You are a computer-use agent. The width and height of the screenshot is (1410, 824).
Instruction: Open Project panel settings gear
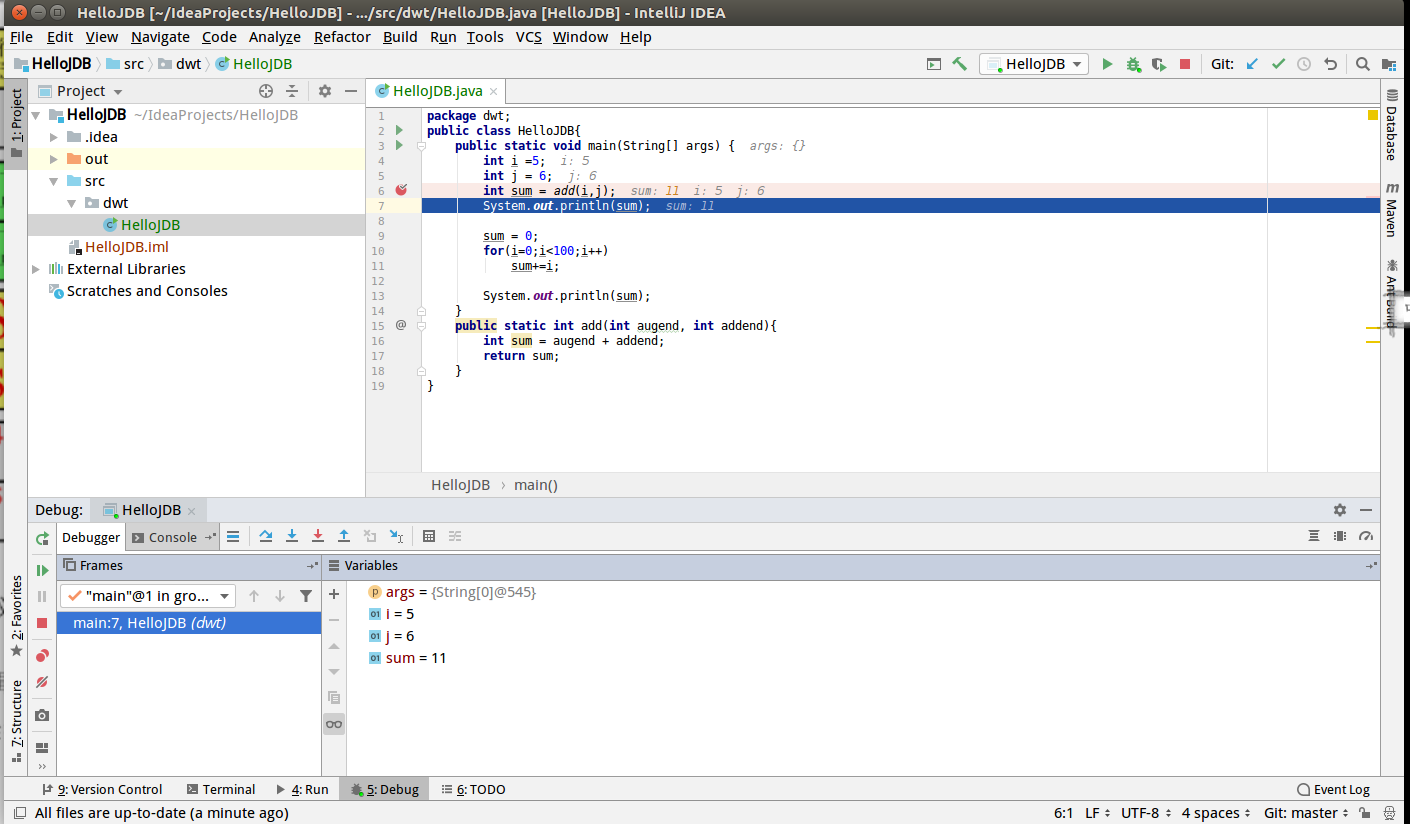(325, 91)
